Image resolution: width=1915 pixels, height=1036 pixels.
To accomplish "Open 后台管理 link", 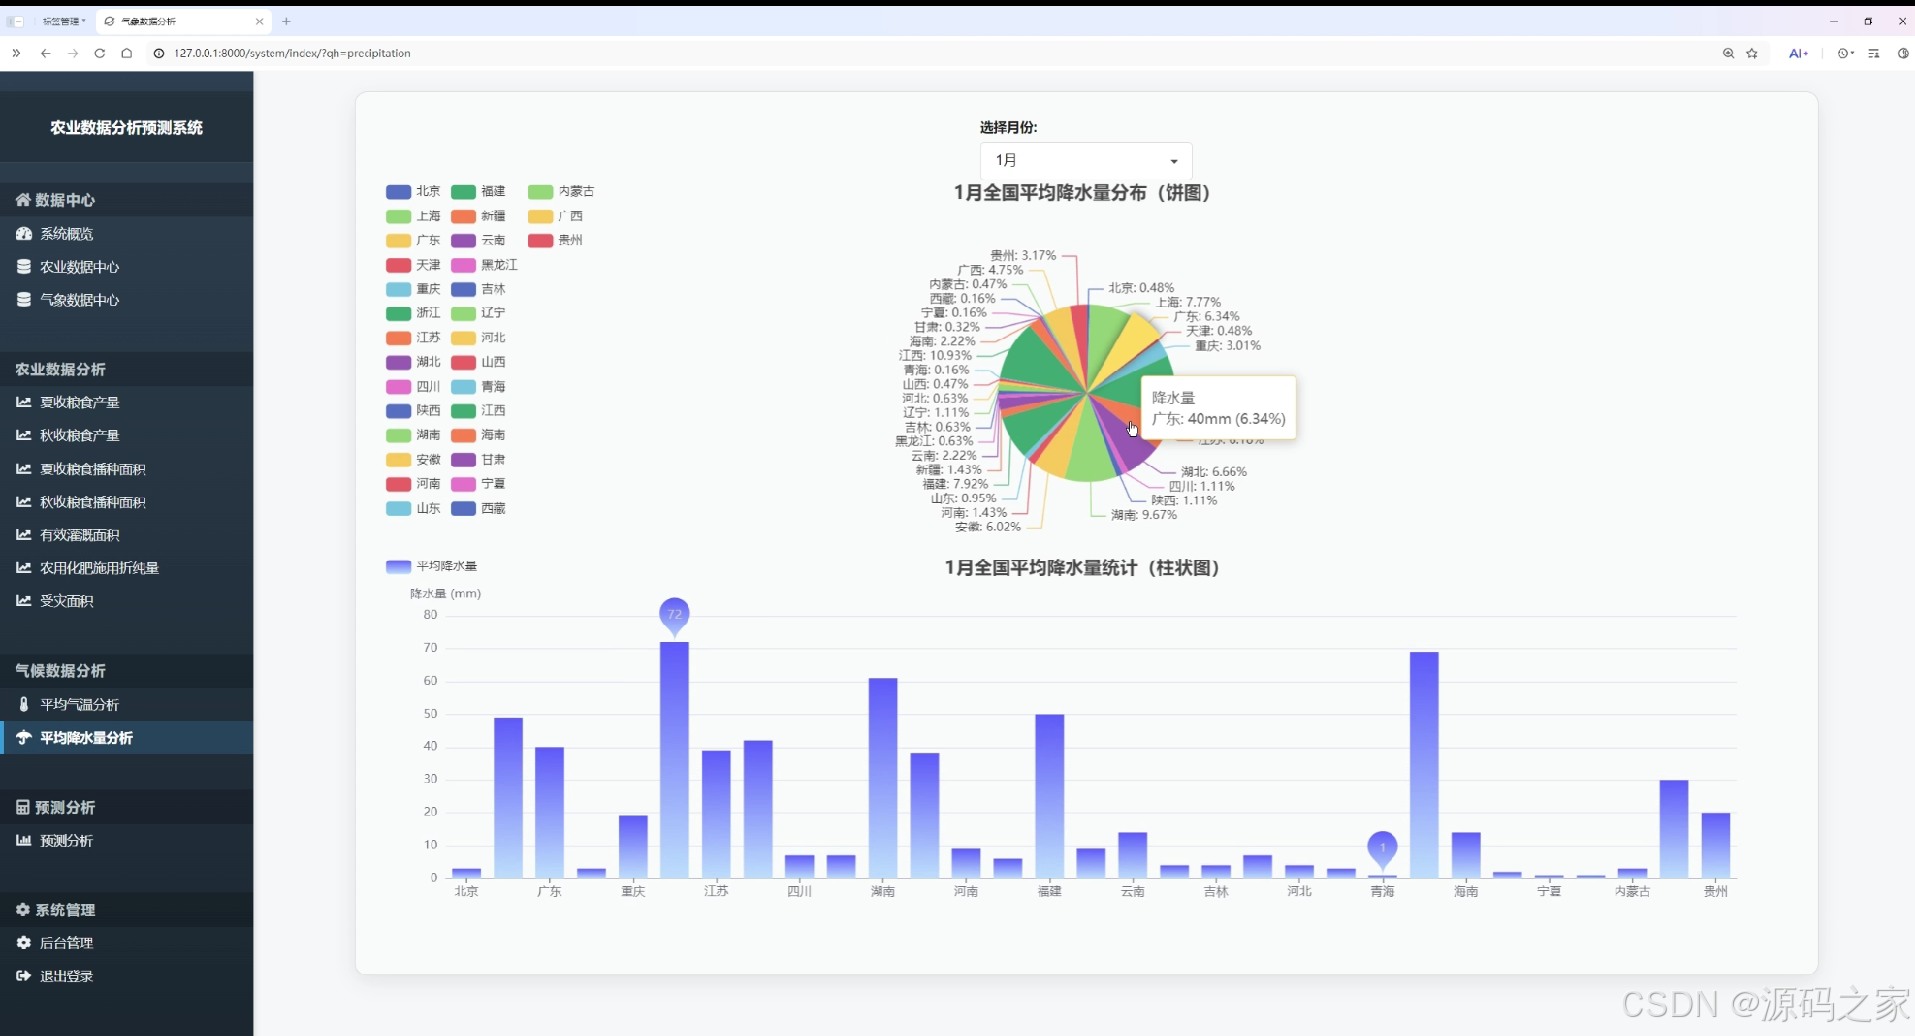I will [x=66, y=943].
